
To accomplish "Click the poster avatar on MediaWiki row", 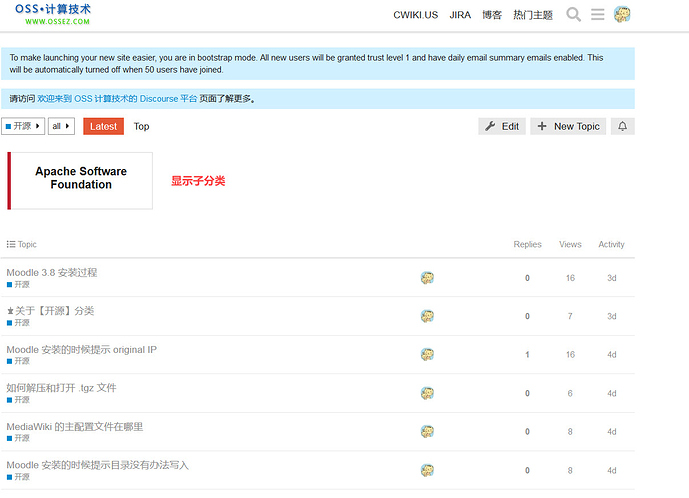I will click(x=427, y=431).
